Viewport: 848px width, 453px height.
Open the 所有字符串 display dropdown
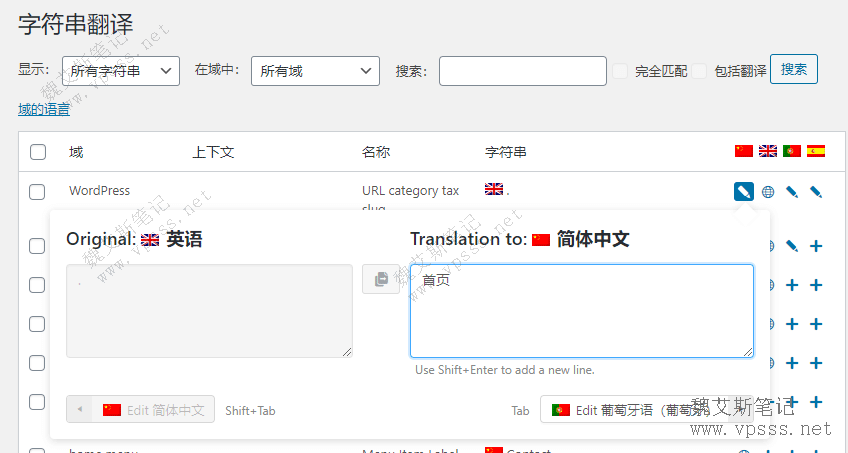click(x=120, y=71)
